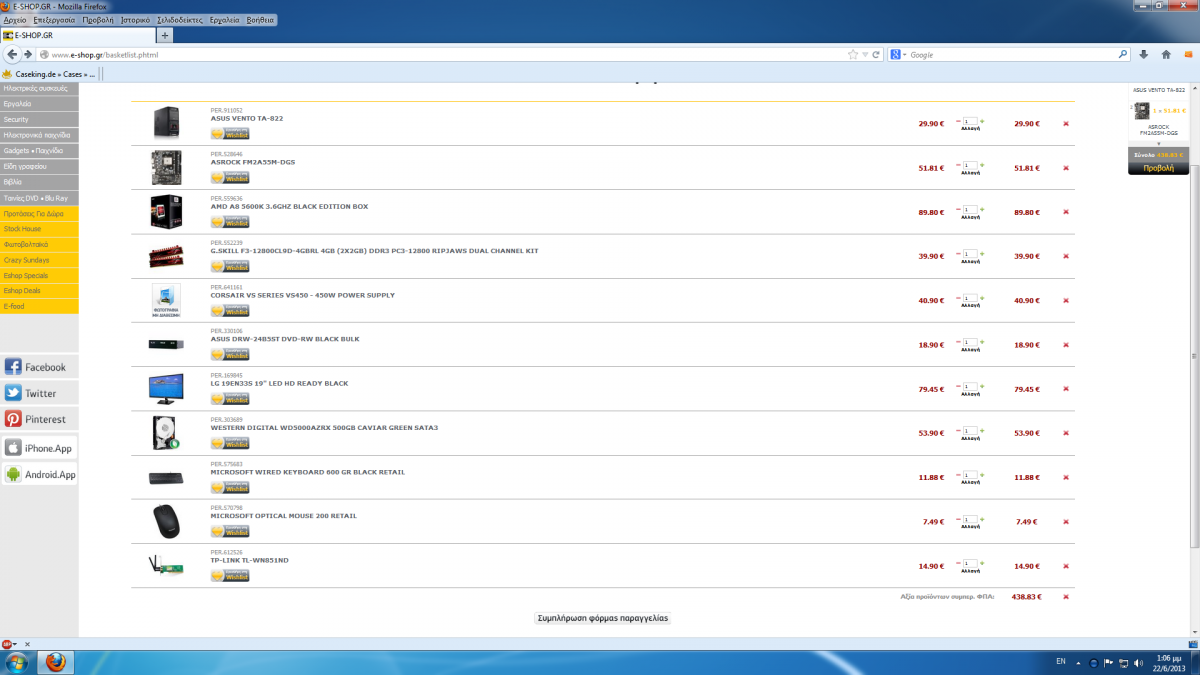Click Προβολή button in mini-cart
This screenshot has width=1200, height=675.
pos(1158,168)
